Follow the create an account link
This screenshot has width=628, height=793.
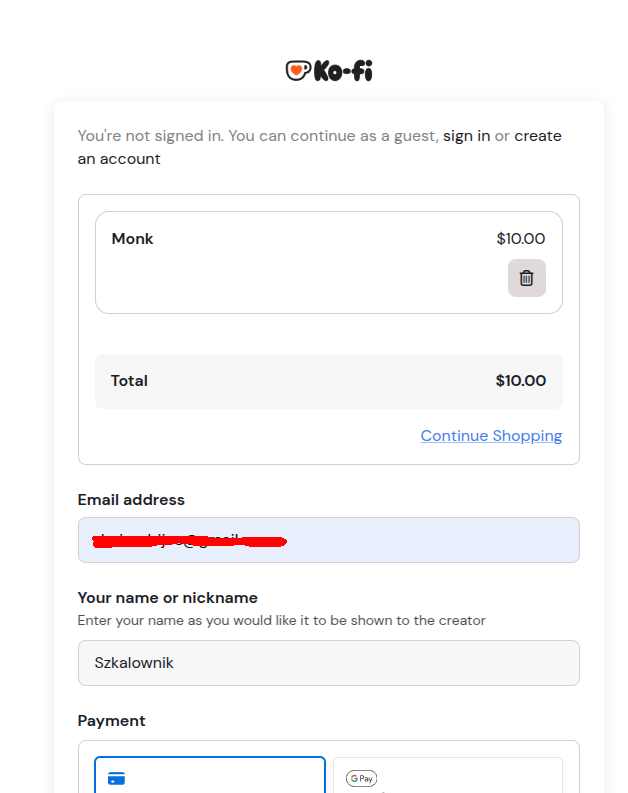537,136
